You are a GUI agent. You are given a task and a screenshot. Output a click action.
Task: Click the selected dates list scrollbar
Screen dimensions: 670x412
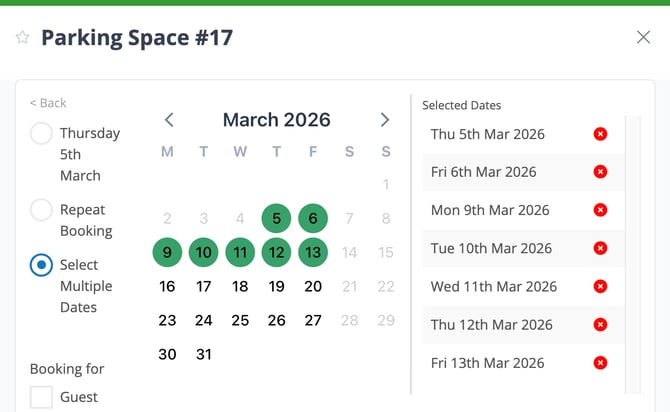630,250
